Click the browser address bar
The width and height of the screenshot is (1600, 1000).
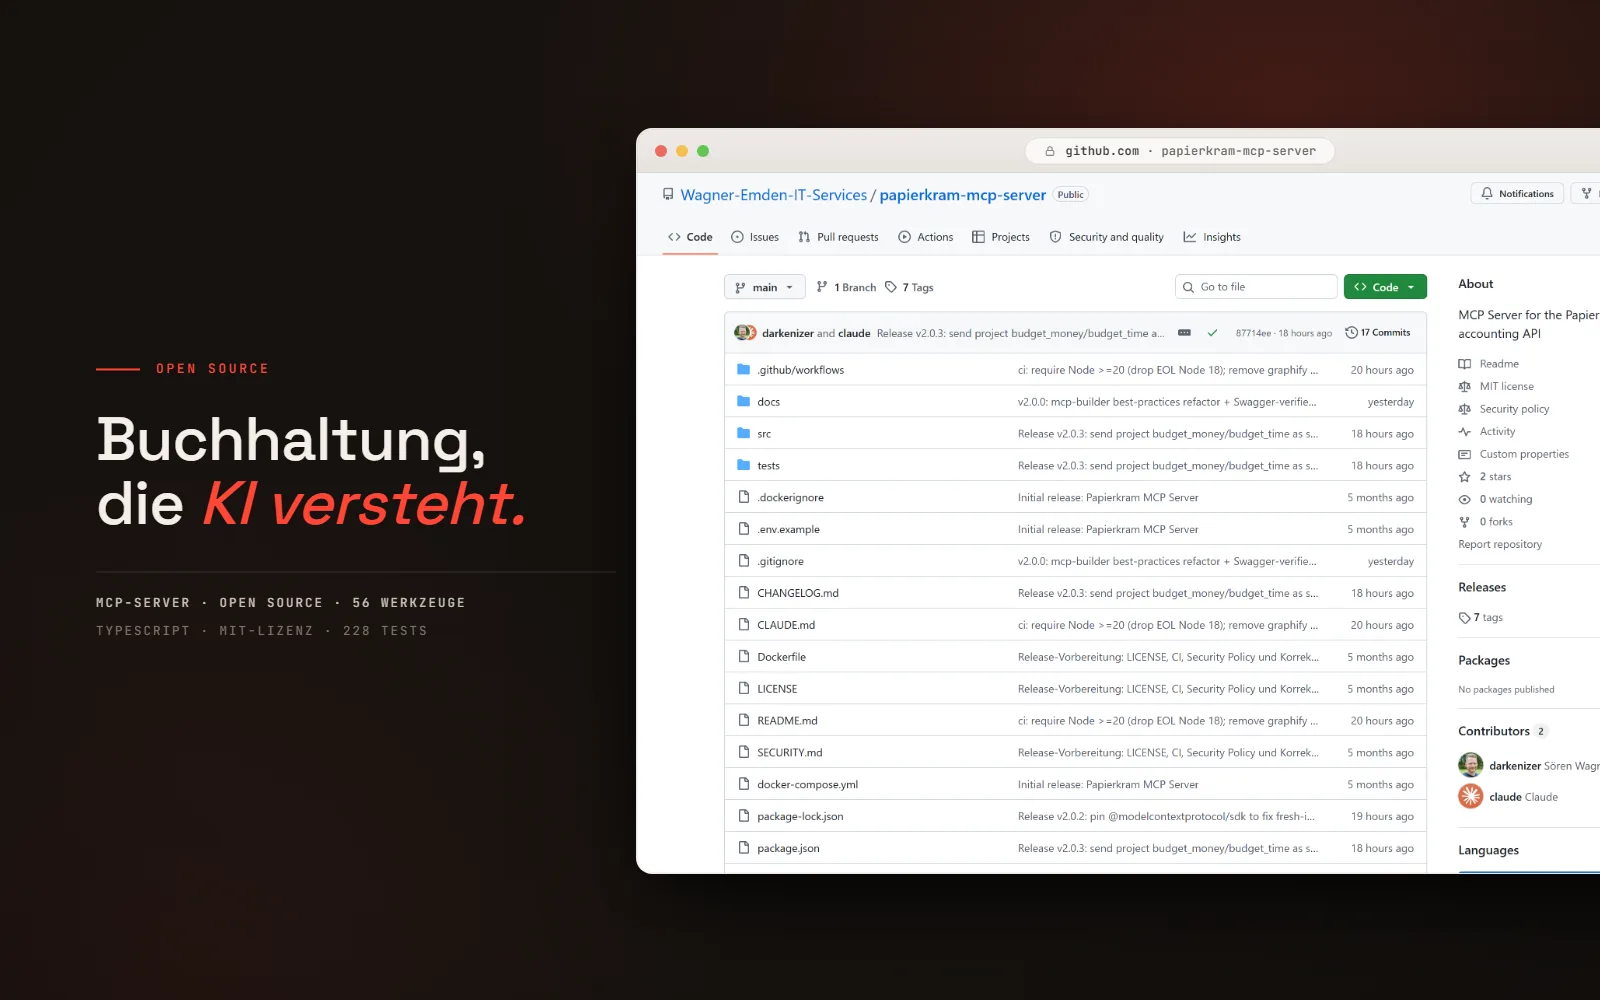tap(1180, 151)
